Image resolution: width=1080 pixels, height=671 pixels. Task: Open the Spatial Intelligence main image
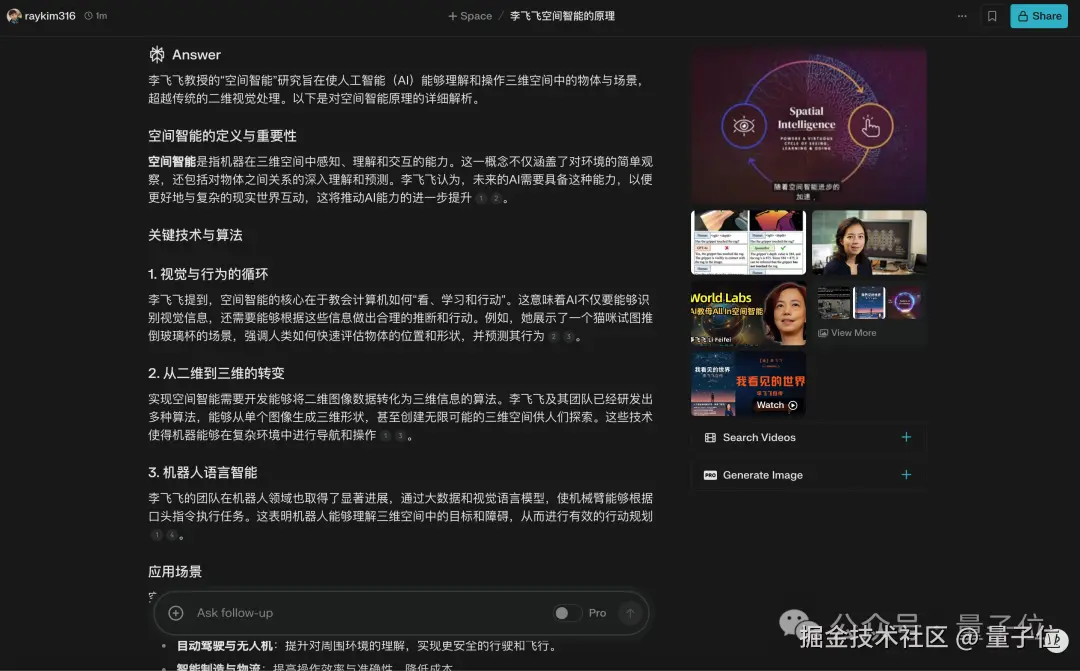tap(809, 127)
